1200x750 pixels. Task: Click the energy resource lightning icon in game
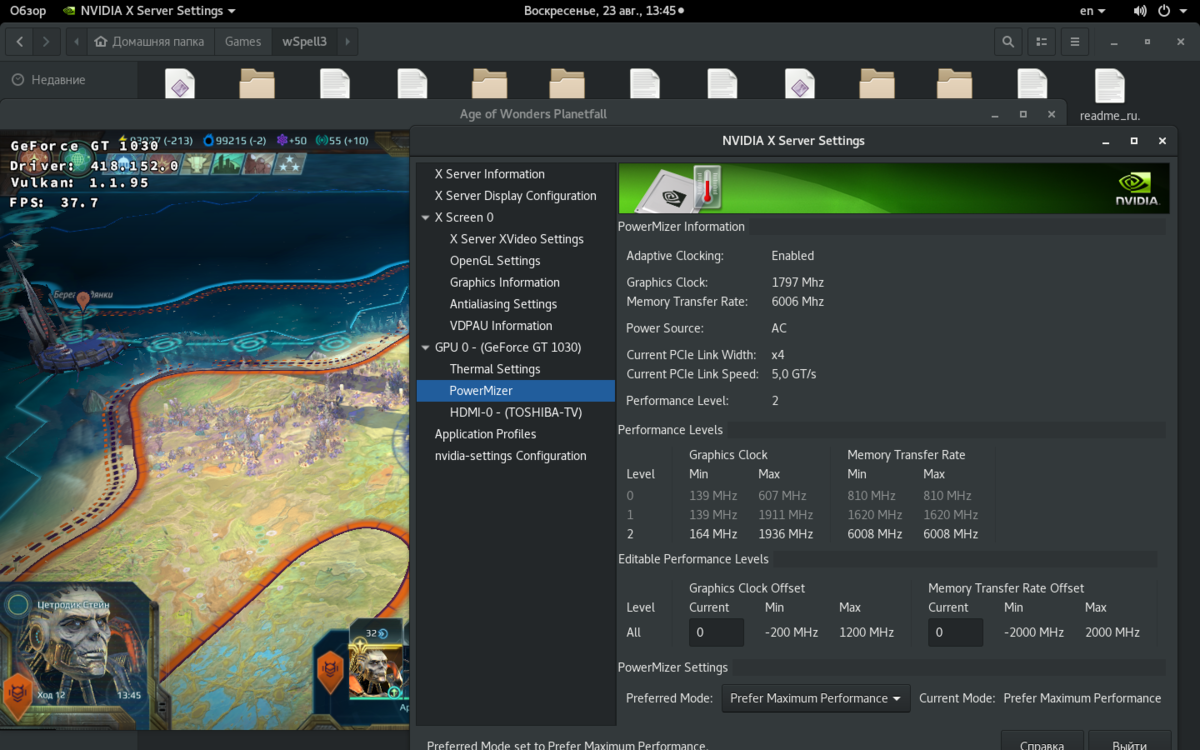[124, 140]
